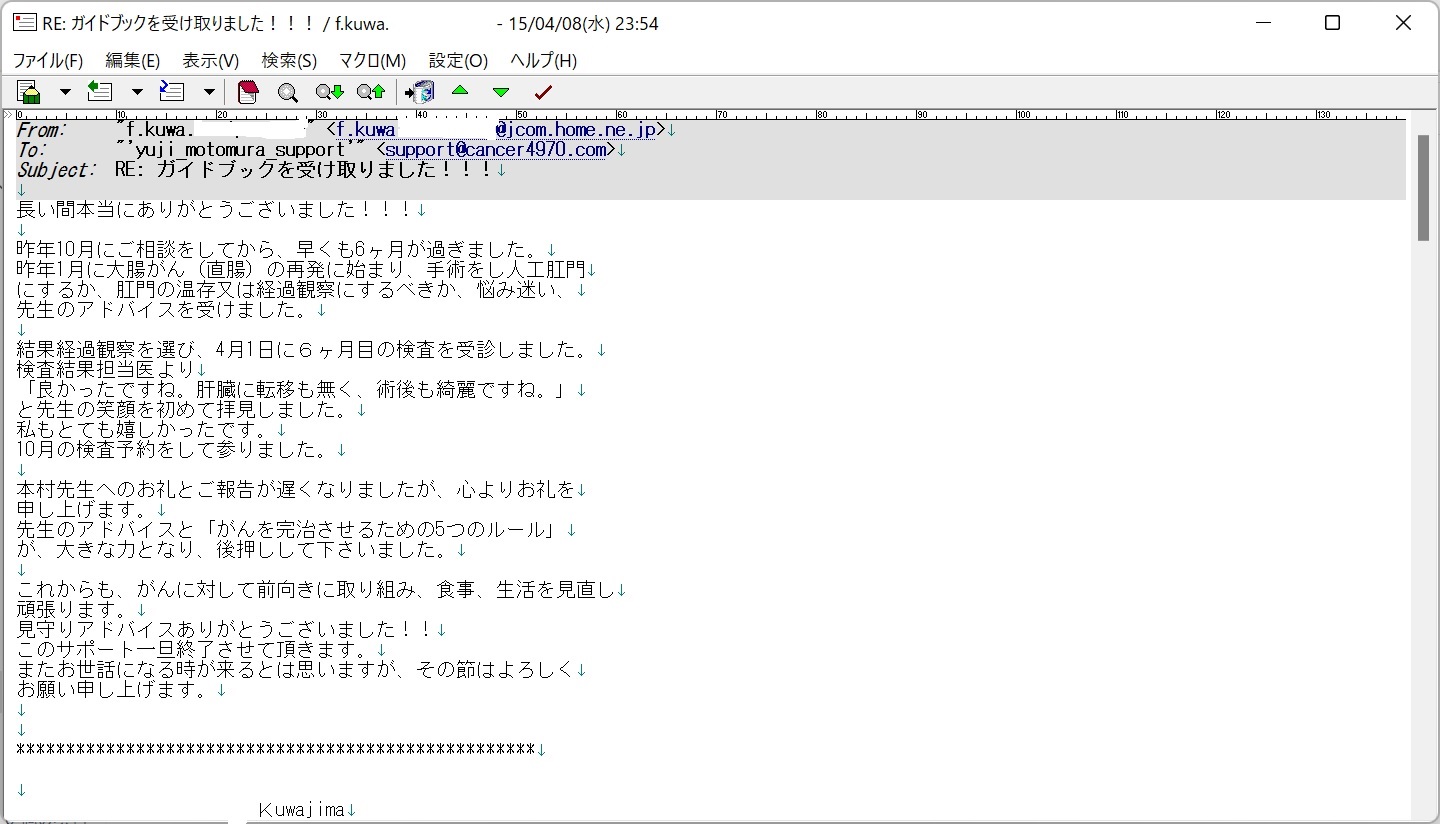Click the find previous (up arrow) icon
Screen dimensions: 1440x824
point(370,92)
